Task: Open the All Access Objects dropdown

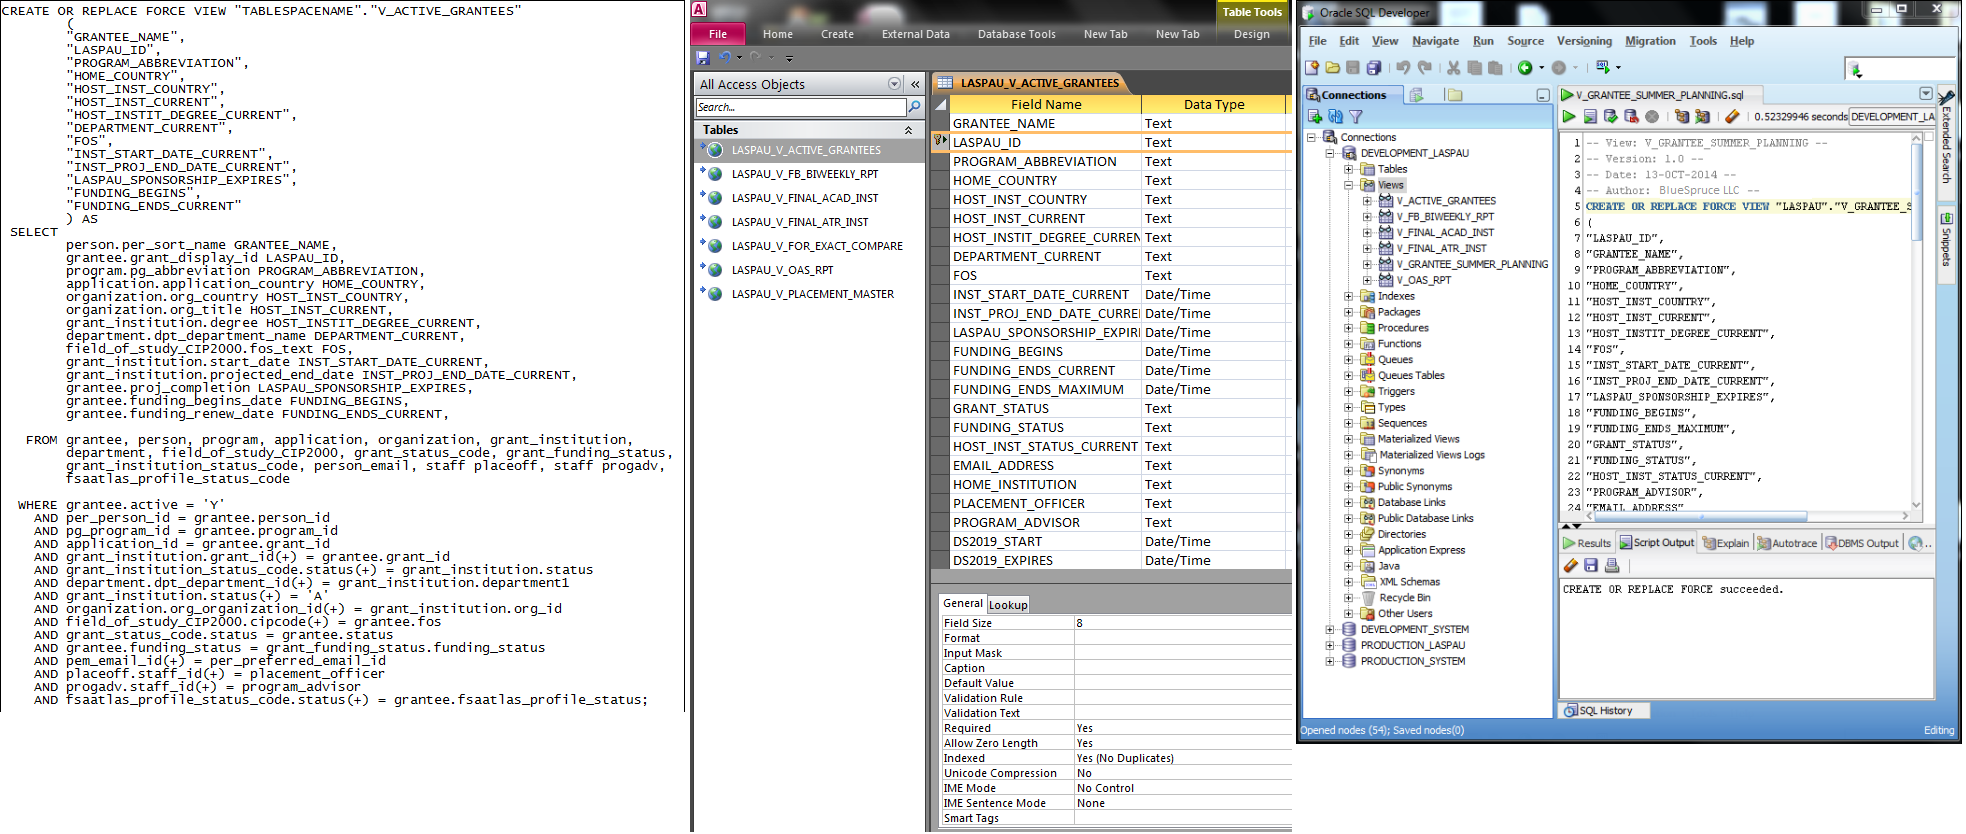Action: [894, 85]
